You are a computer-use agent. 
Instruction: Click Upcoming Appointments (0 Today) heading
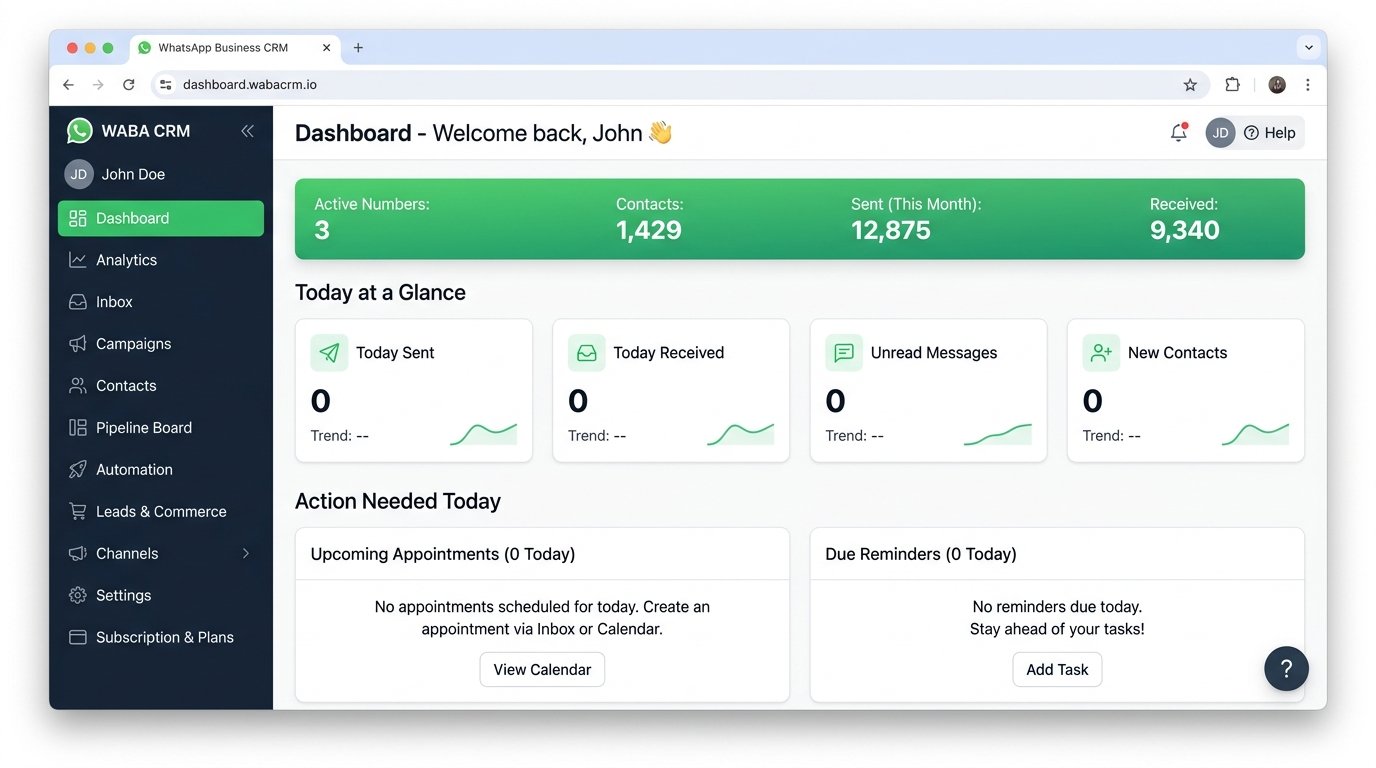[443, 554]
